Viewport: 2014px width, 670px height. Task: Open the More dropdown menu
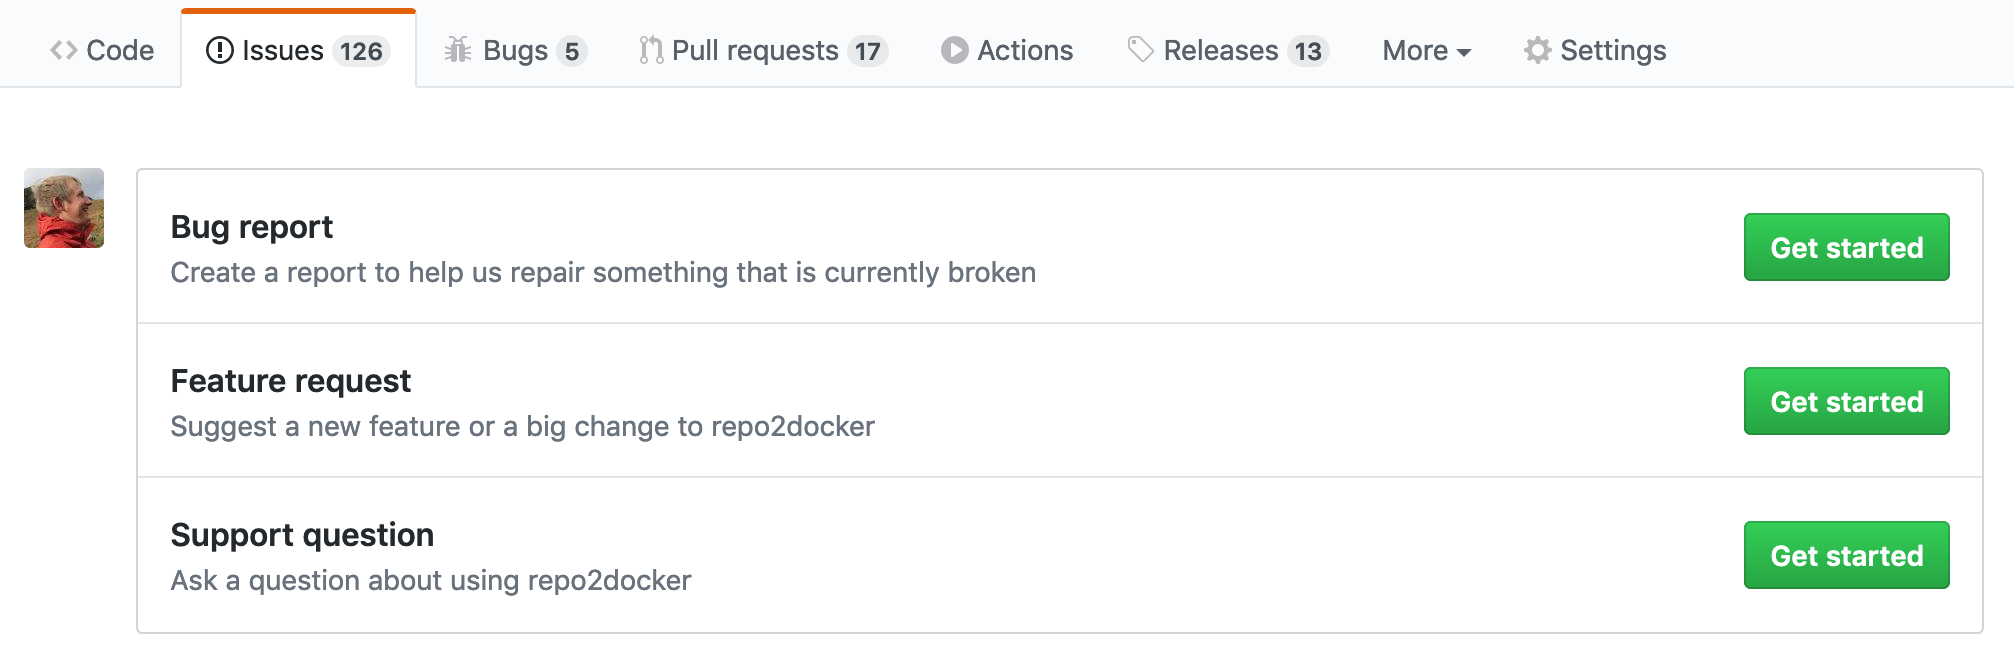pos(1424,50)
